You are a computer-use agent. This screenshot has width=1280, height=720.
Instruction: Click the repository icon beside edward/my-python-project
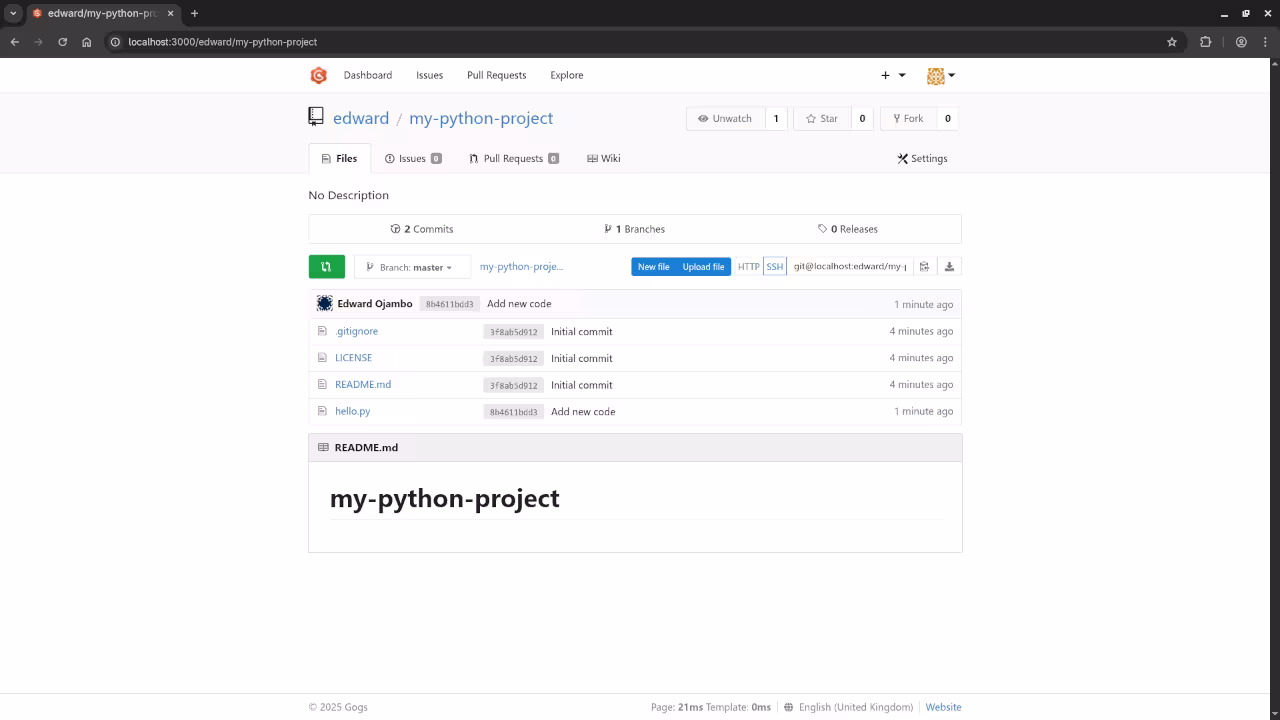pos(315,117)
